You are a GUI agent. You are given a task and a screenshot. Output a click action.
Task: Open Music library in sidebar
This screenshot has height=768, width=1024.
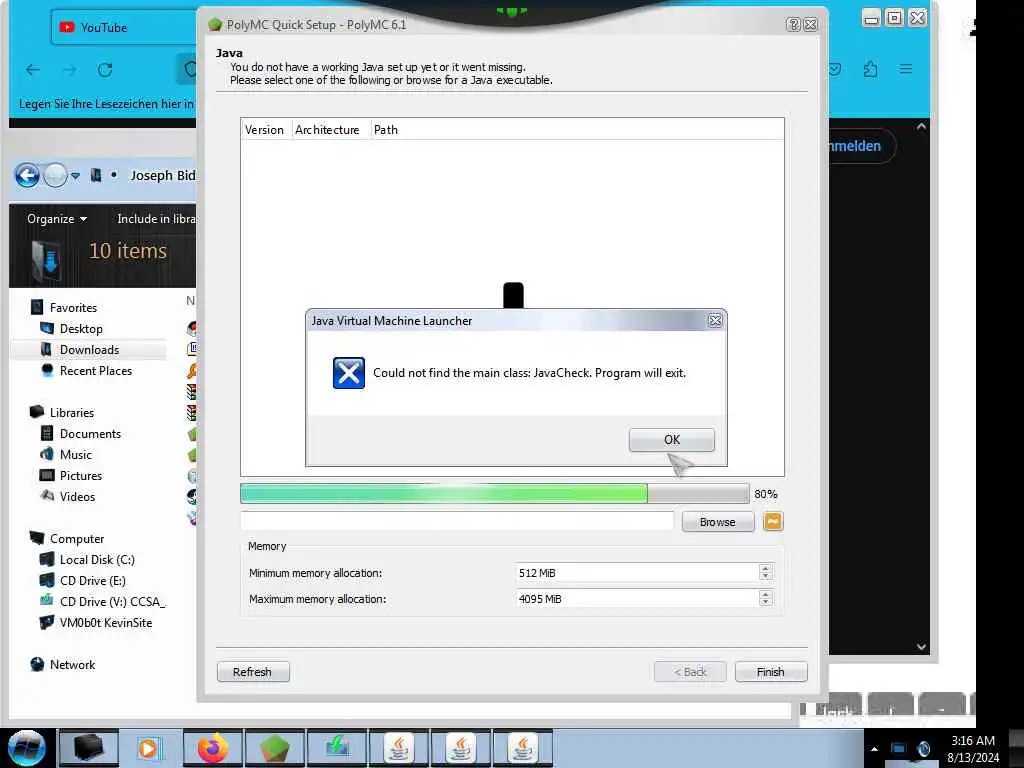click(x=76, y=455)
